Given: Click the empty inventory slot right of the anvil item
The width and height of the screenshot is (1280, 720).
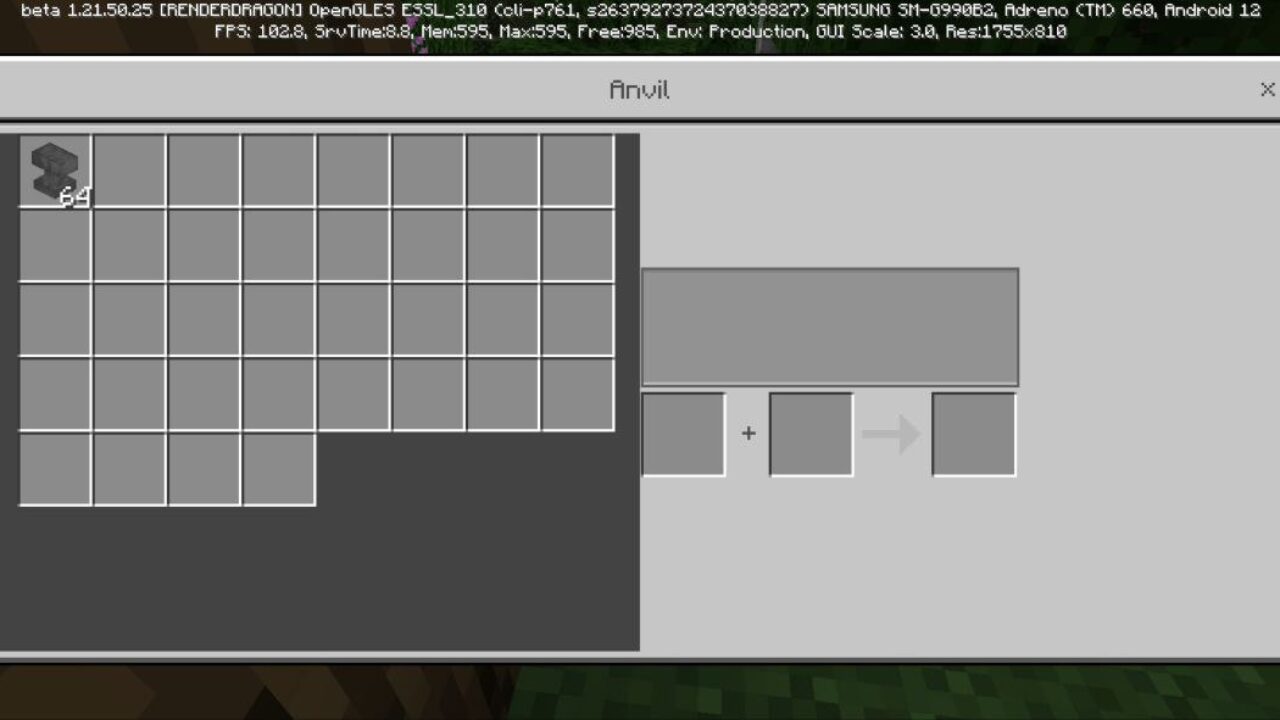Looking at the screenshot, I should click(129, 171).
